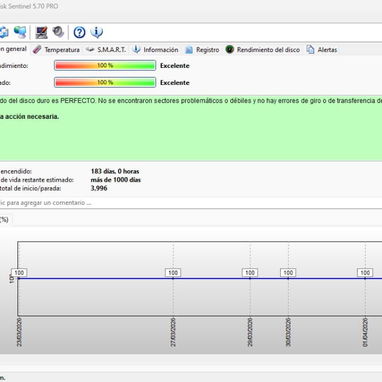
Task: Click the 'PERFECTO' disk status sentence
Action: coord(191,101)
